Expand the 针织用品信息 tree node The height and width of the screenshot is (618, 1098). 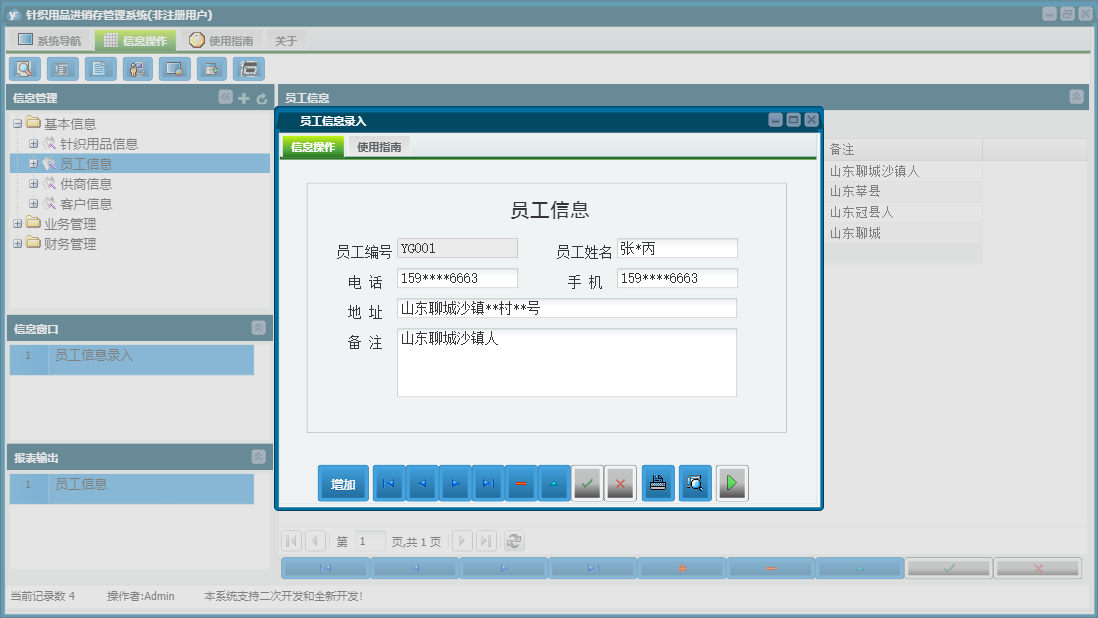coord(33,143)
